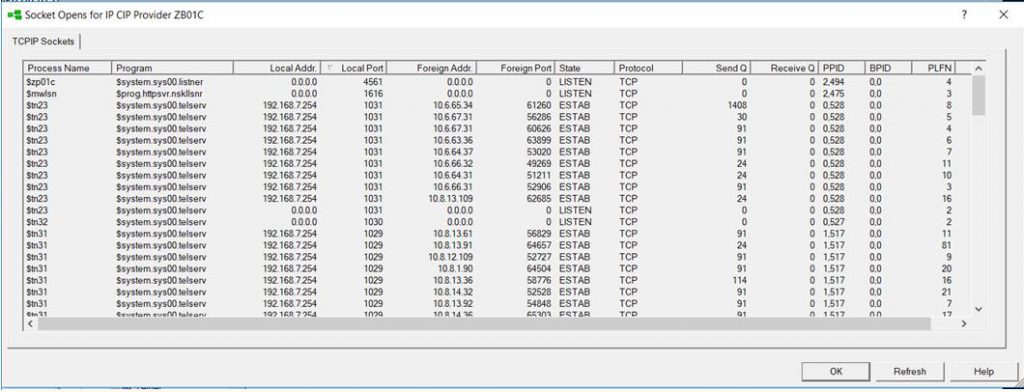Viewport: 1024px width, 392px height.
Task: Click PPID value 0,527
Action: click(834, 222)
